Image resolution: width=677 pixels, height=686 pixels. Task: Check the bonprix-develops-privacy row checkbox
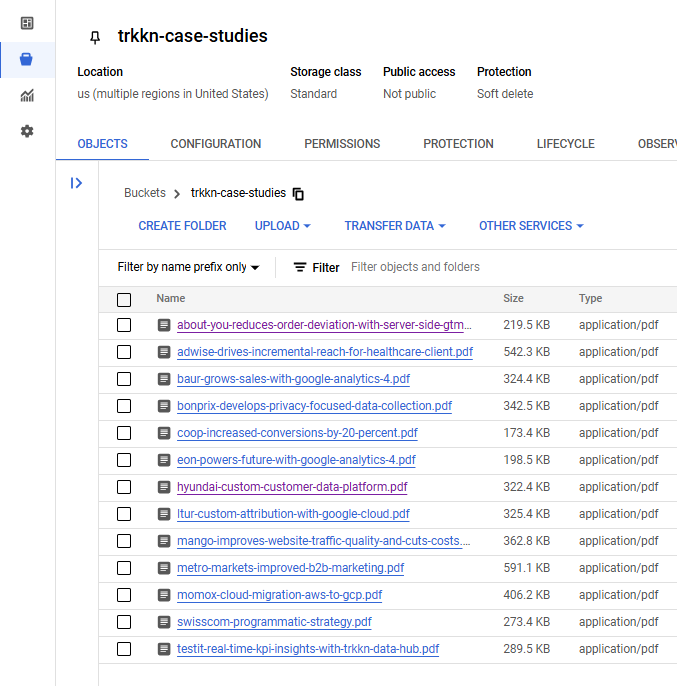pyautogui.click(x=124, y=406)
